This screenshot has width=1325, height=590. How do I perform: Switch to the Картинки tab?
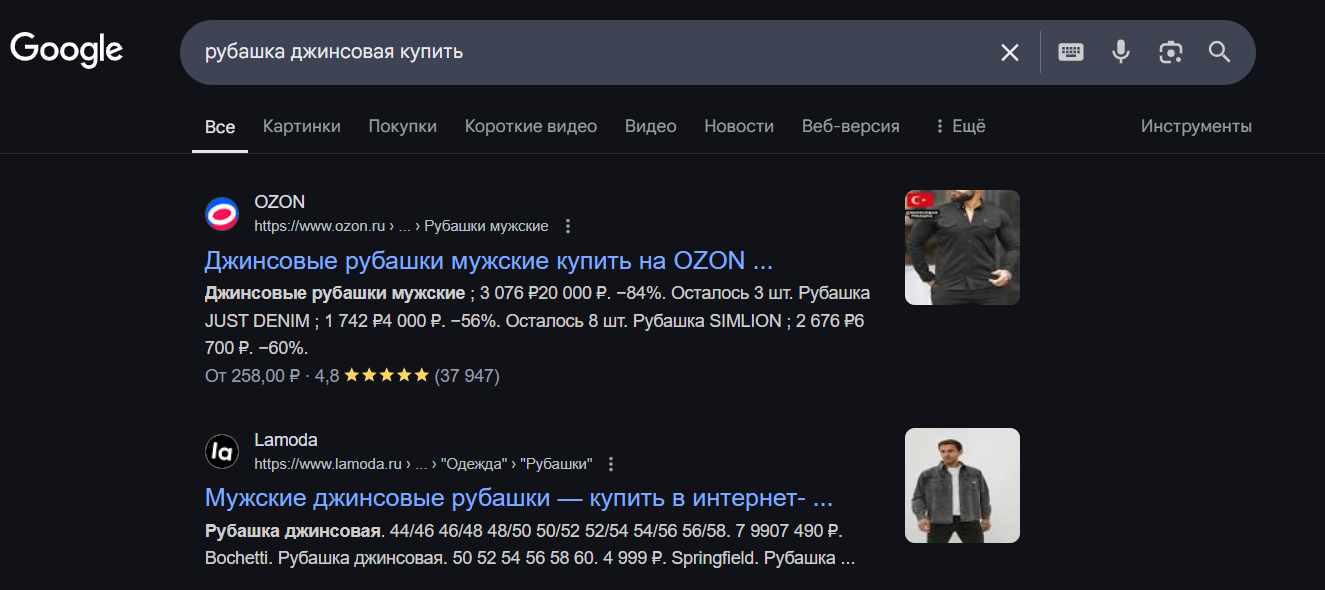(x=302, y=126)
